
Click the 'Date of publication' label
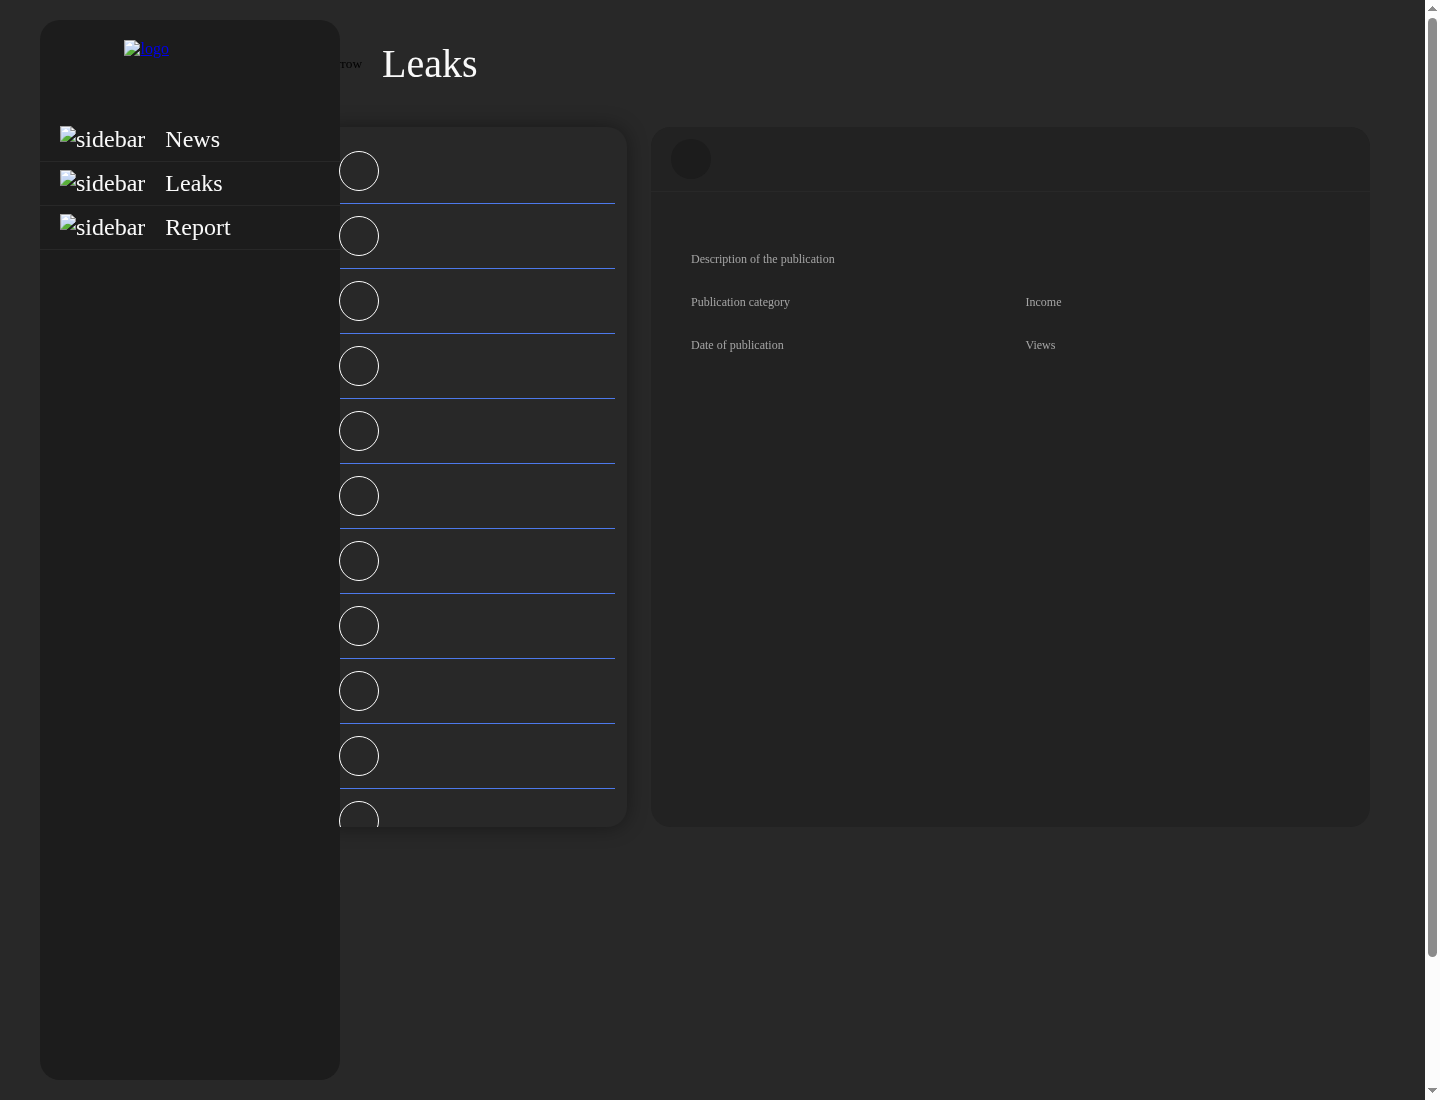click(737, 345)
